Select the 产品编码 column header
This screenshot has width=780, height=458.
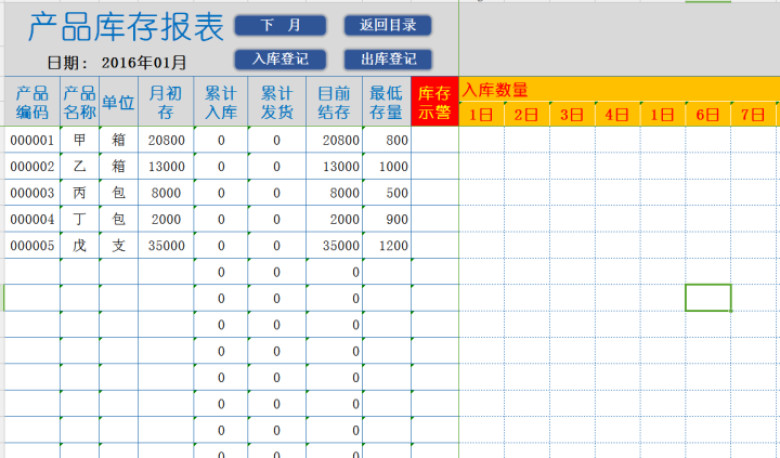tap(32, 102)
